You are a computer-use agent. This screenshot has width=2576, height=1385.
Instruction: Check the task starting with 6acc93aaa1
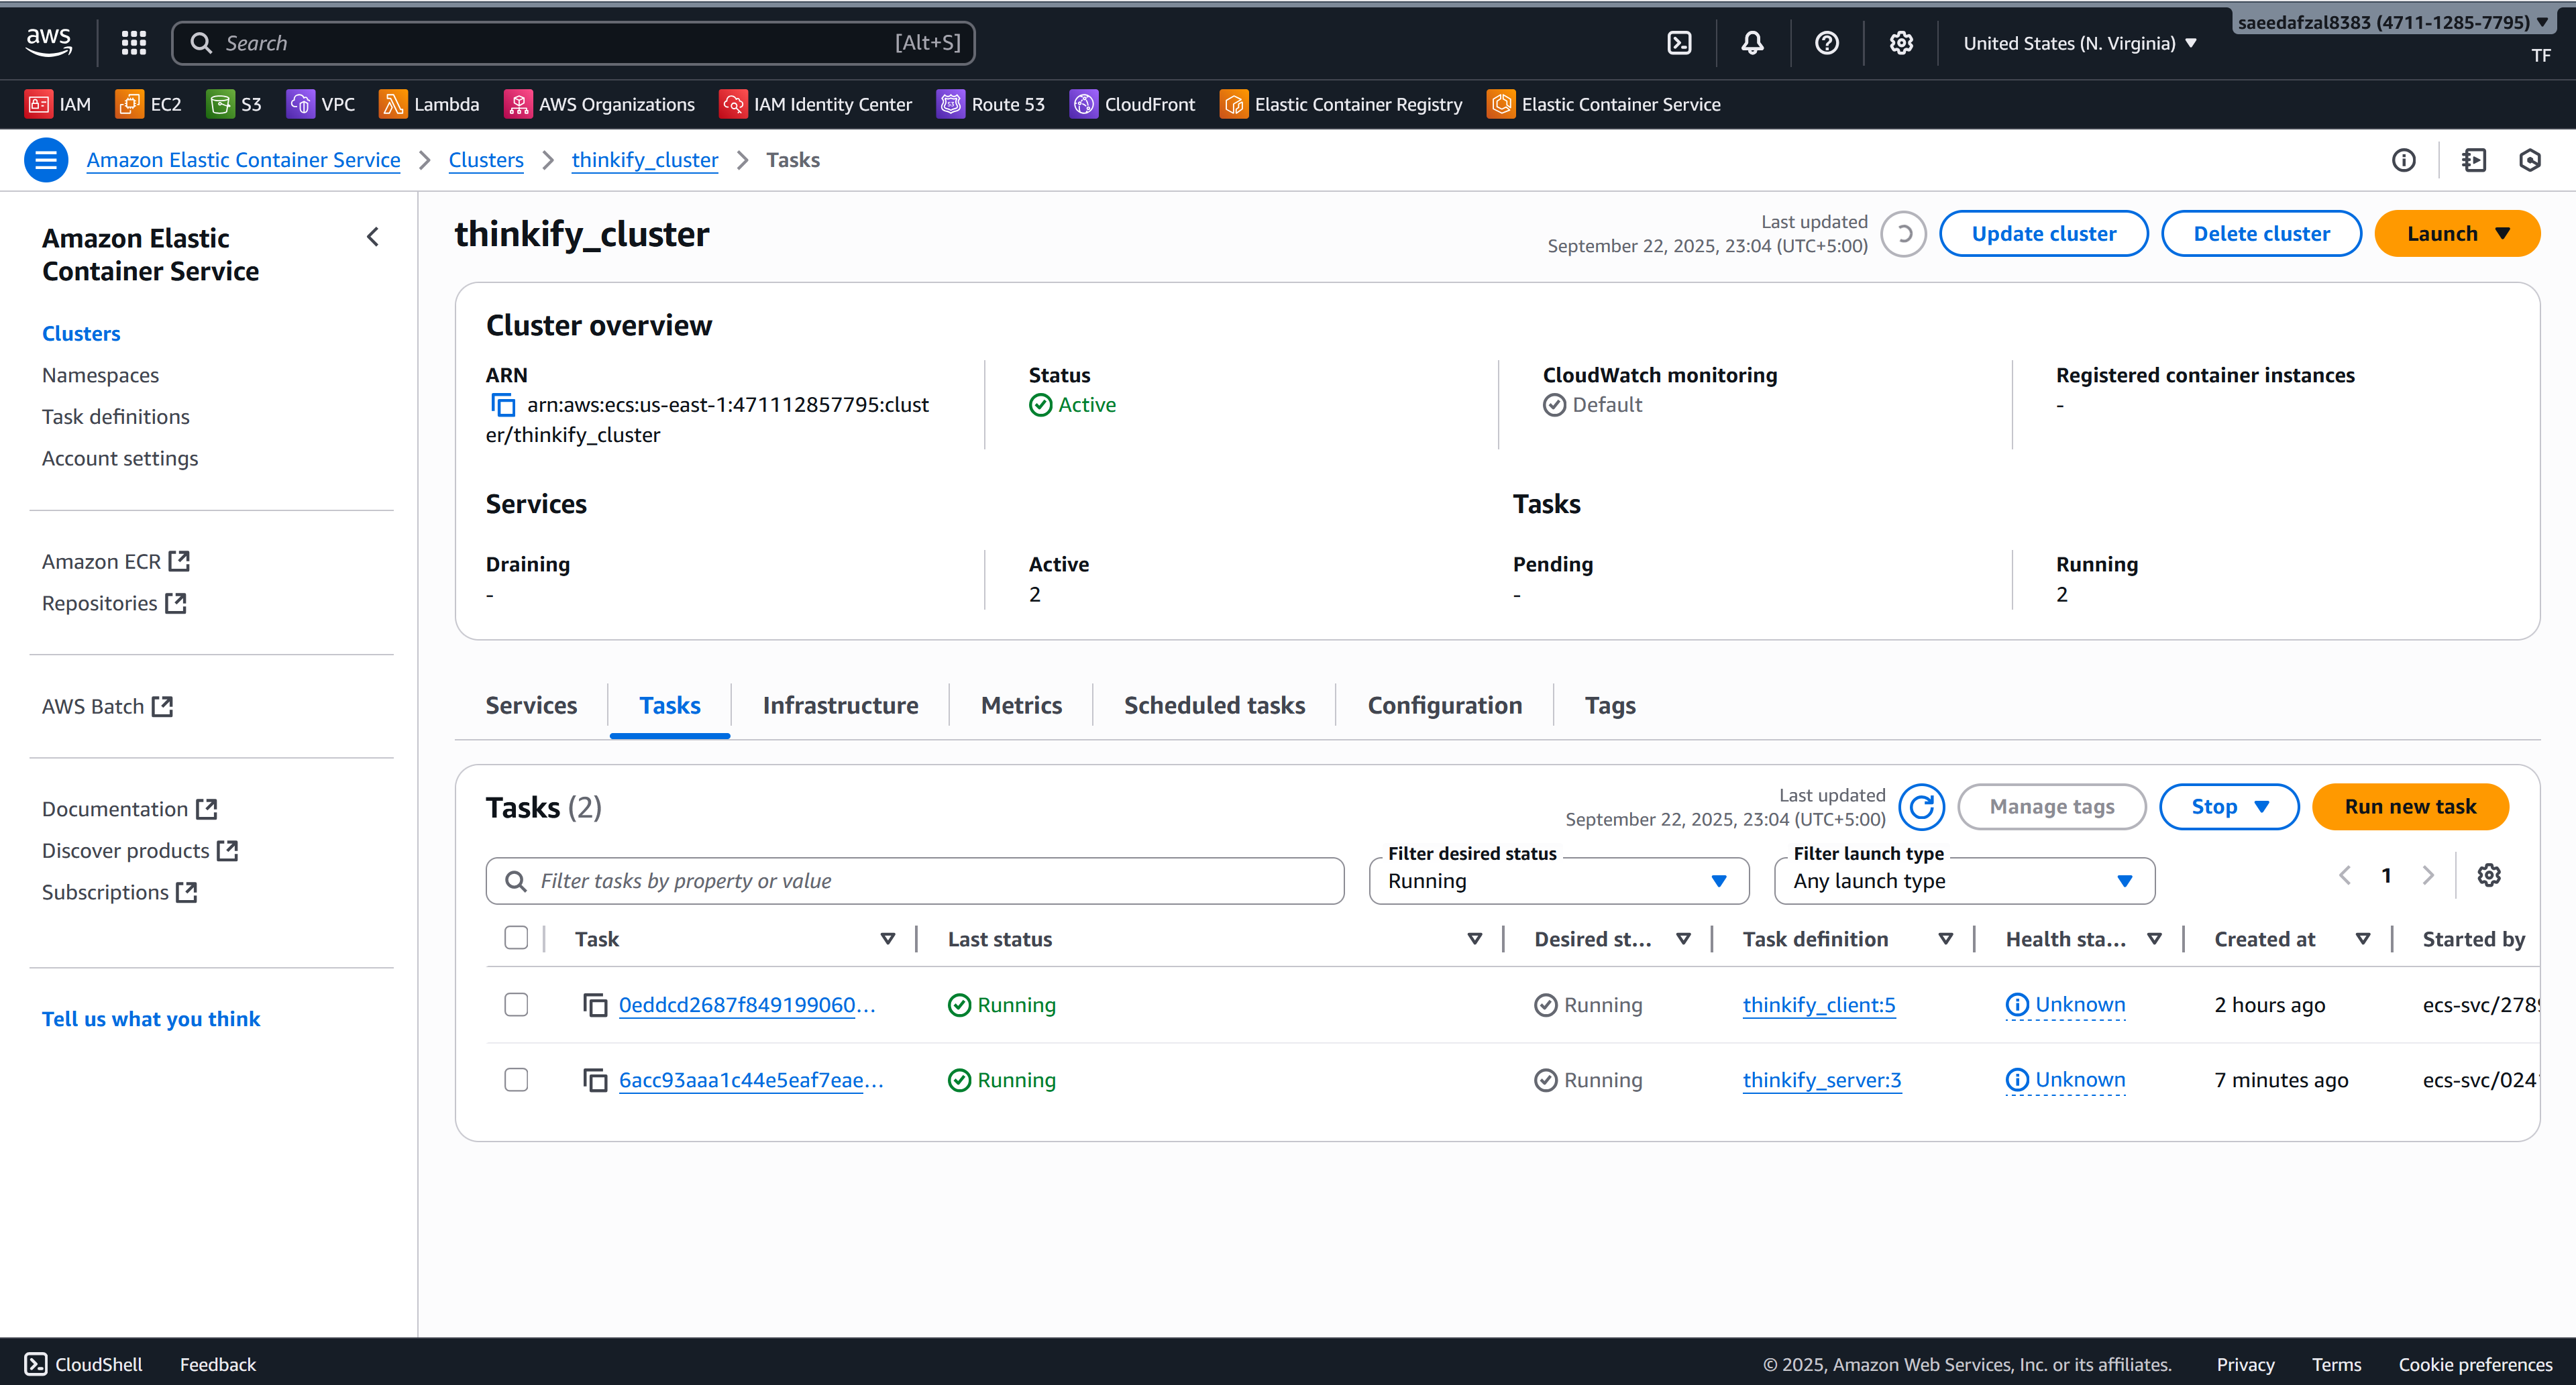coord(516,1080)
